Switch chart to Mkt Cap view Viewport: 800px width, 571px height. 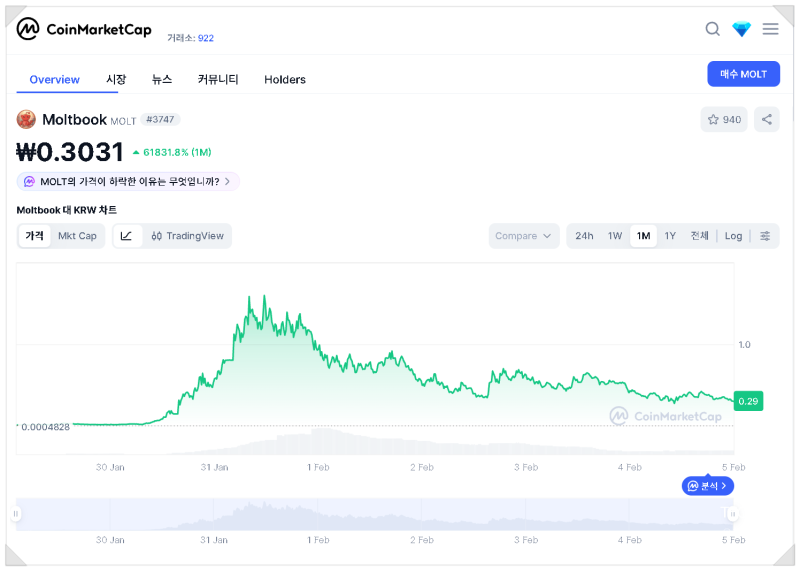pos(77,236)
